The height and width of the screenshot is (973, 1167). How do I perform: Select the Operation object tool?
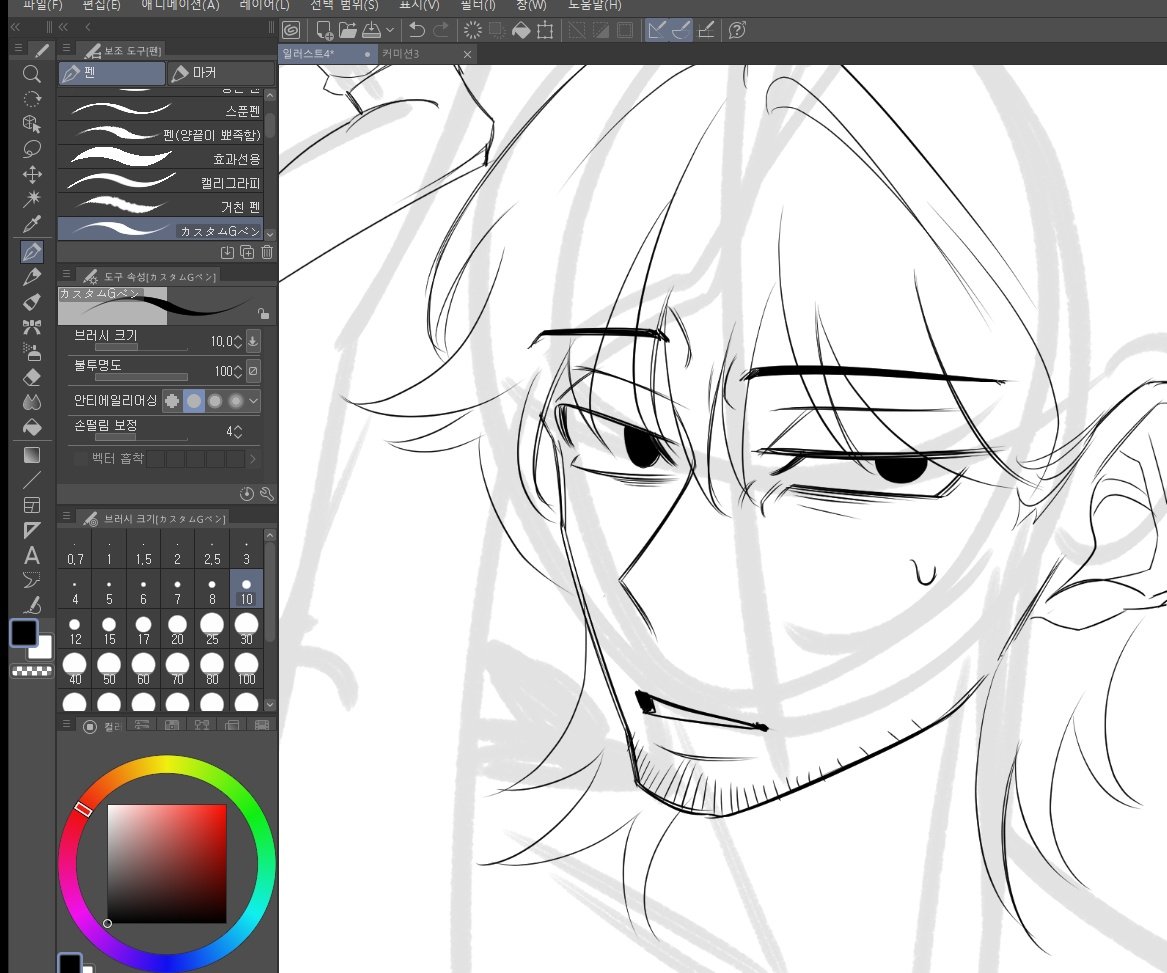(31, 124)
